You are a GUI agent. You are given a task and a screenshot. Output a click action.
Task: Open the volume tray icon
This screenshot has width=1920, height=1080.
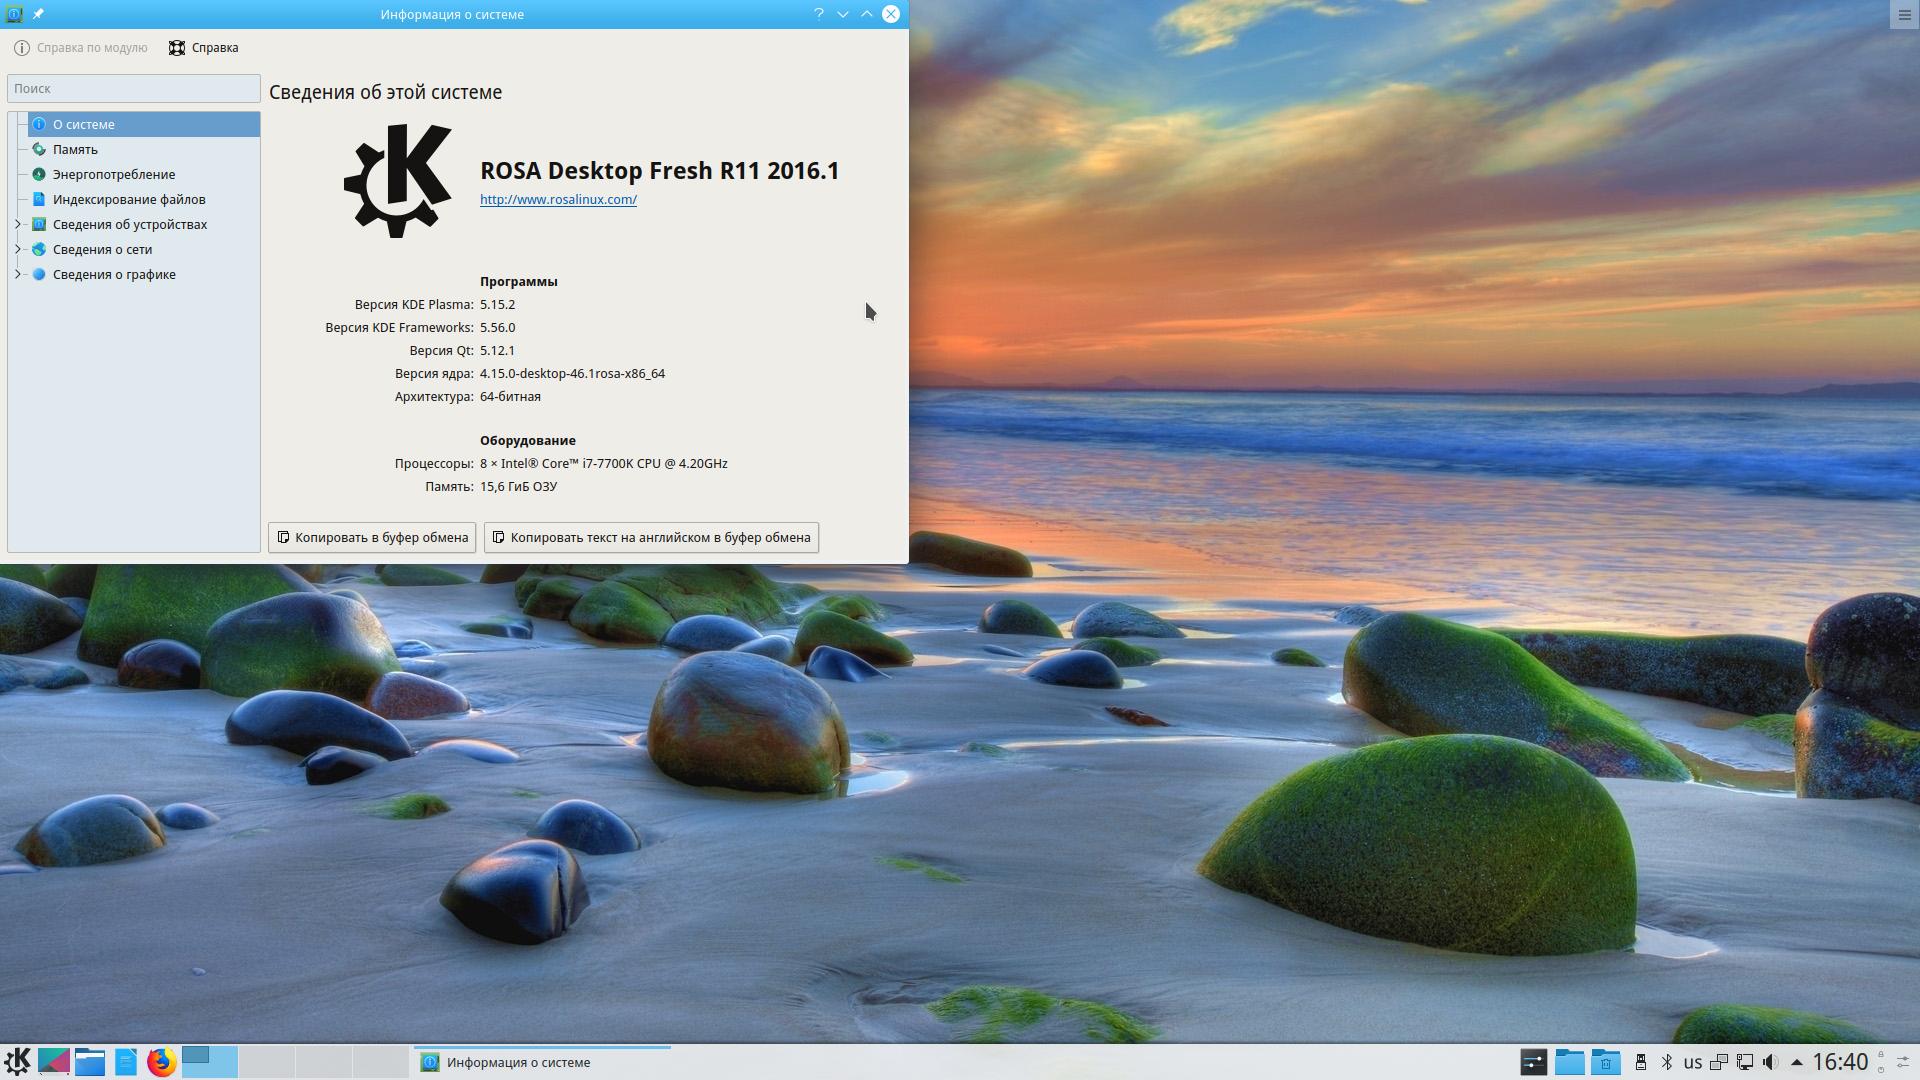1770,1062
